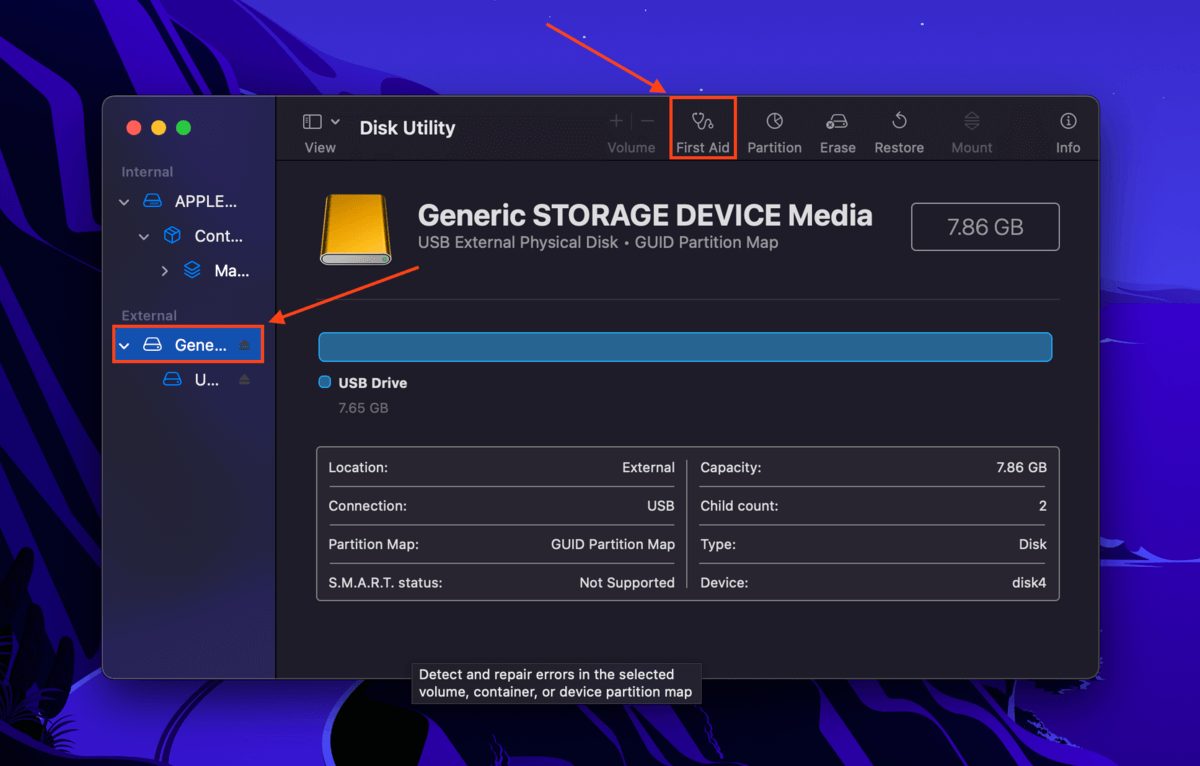Screen dimensions: 1200x766
Task: Collapse the Cont... container entry
Action: click(144, 236)
